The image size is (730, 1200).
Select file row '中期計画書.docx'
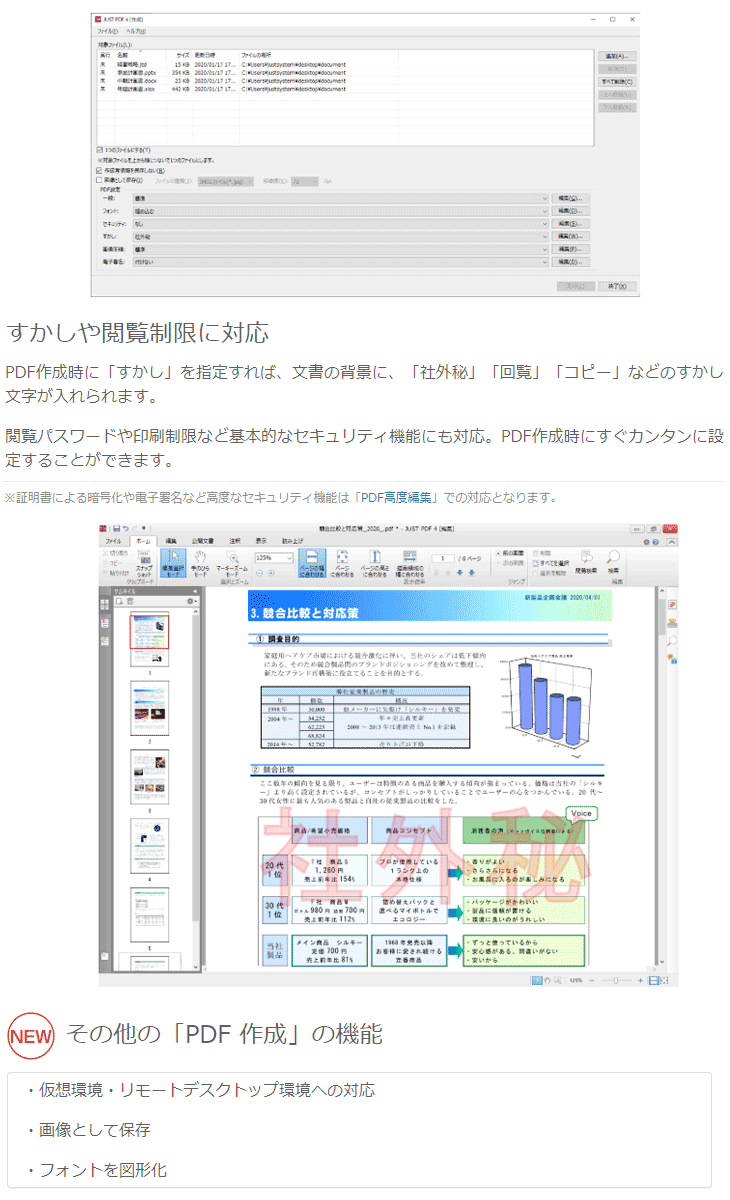click(x=345, y=81)
